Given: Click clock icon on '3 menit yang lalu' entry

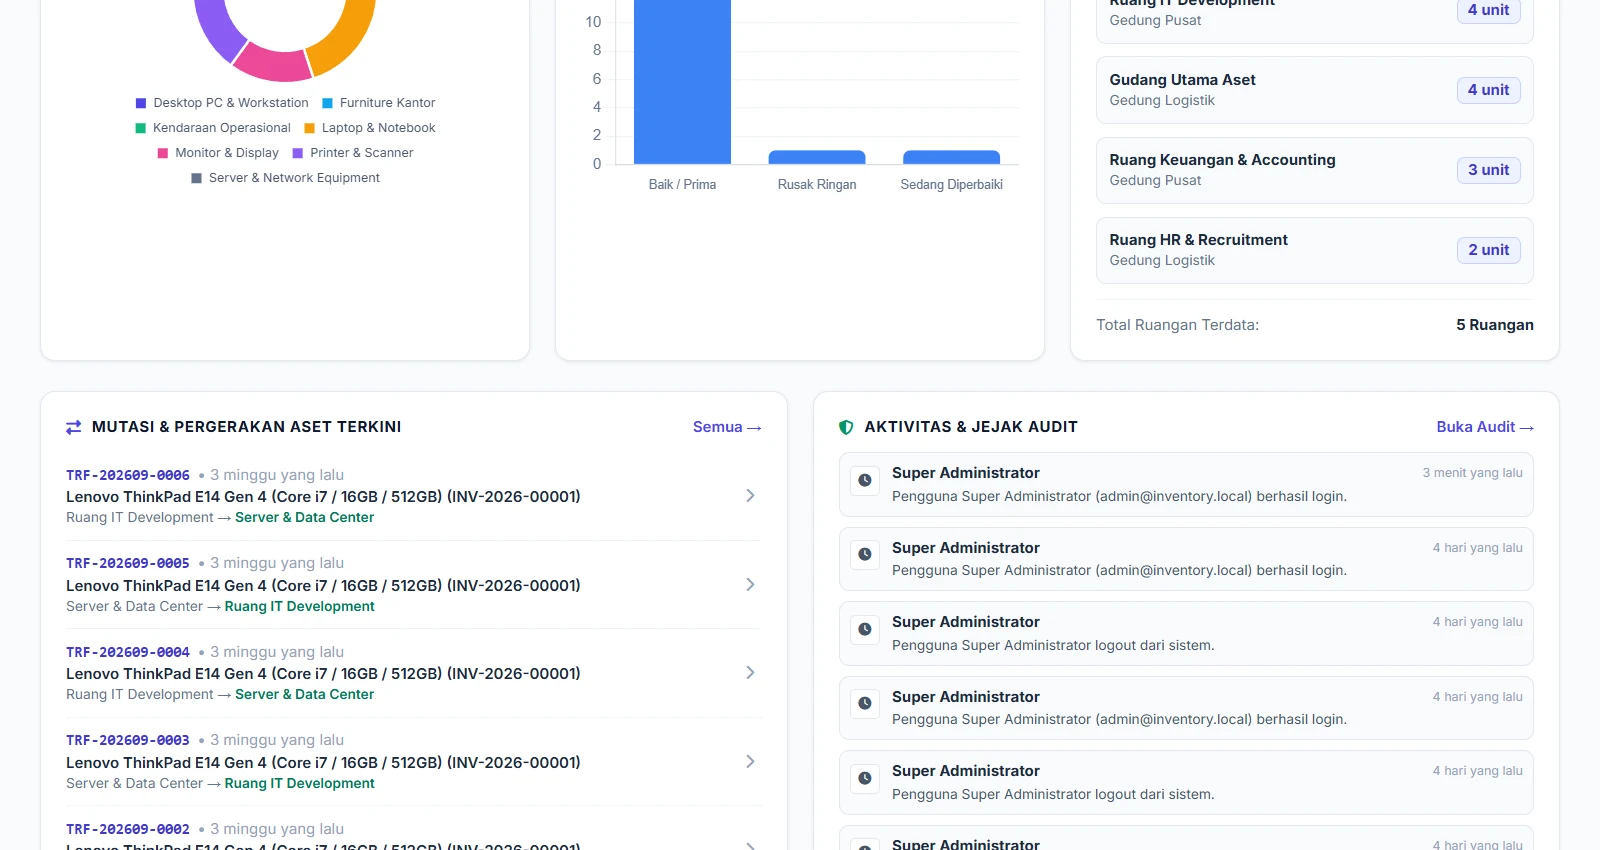Looking at the screenshot, I should [x=865, y=480].
